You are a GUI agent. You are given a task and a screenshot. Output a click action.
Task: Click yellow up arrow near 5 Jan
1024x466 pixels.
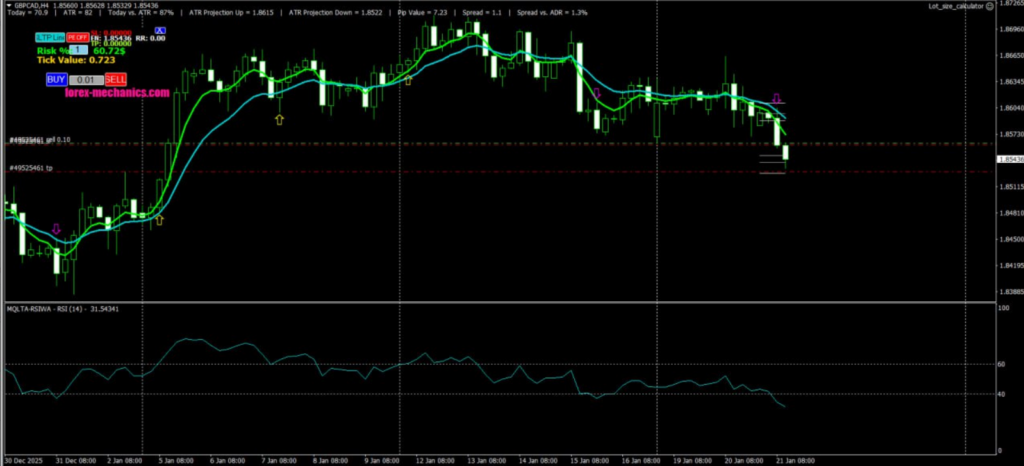point(159,220)
